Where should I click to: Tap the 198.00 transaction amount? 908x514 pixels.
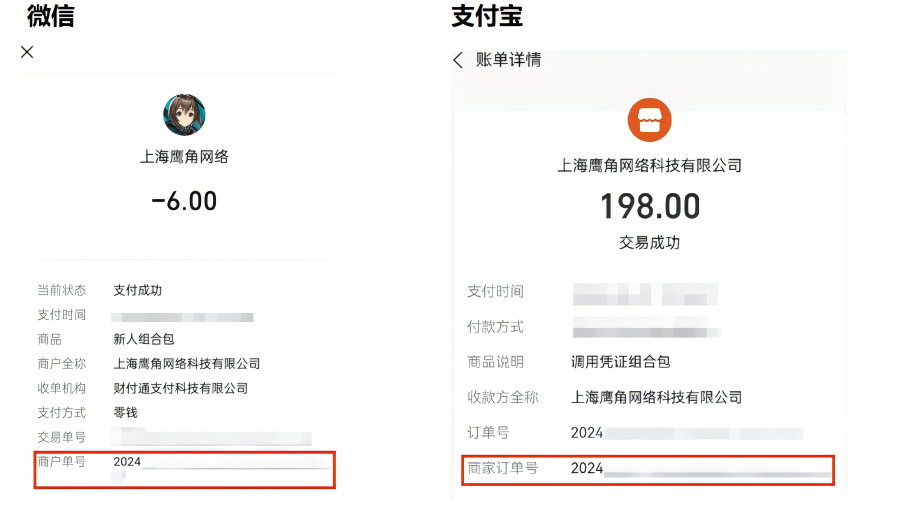649,207
